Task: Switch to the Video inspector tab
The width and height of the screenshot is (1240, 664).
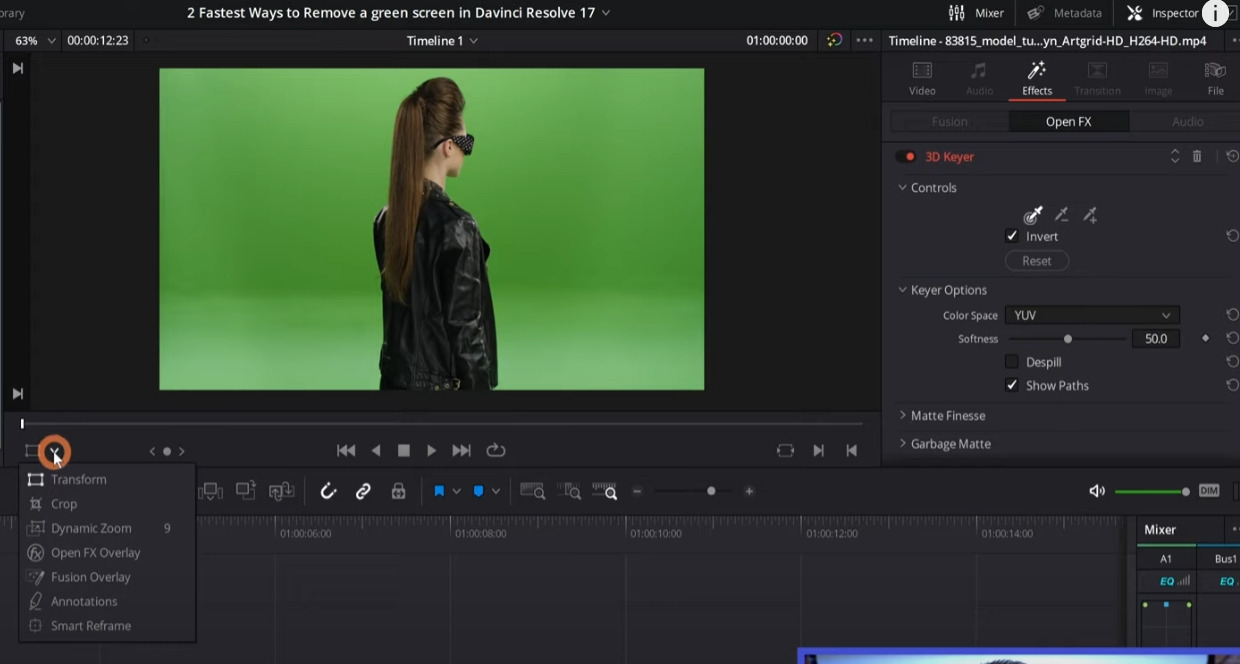Action: 922,78
